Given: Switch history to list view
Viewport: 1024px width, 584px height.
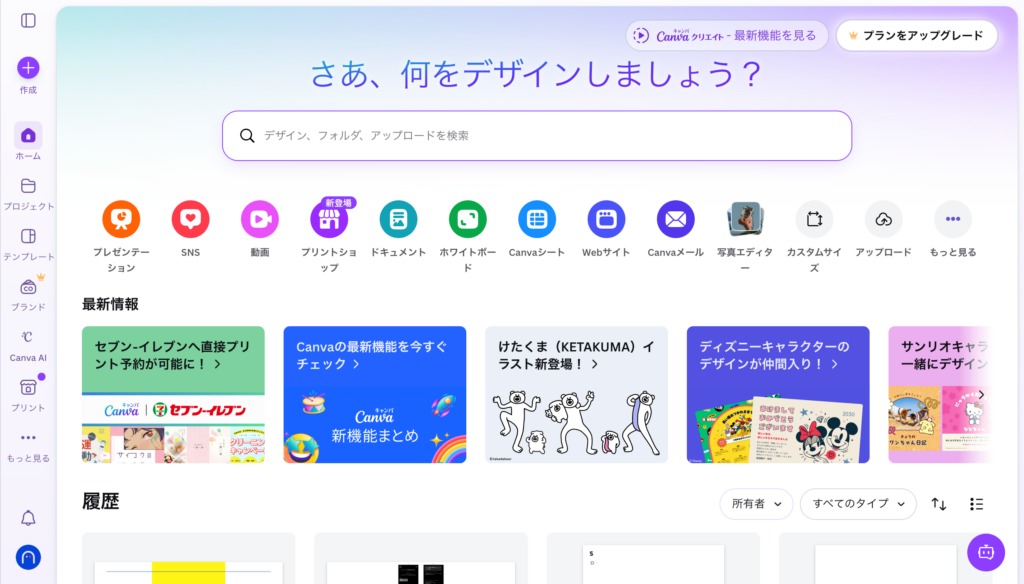Looking at the screenshot, I should pyautogui.click(x=977, y=504).
